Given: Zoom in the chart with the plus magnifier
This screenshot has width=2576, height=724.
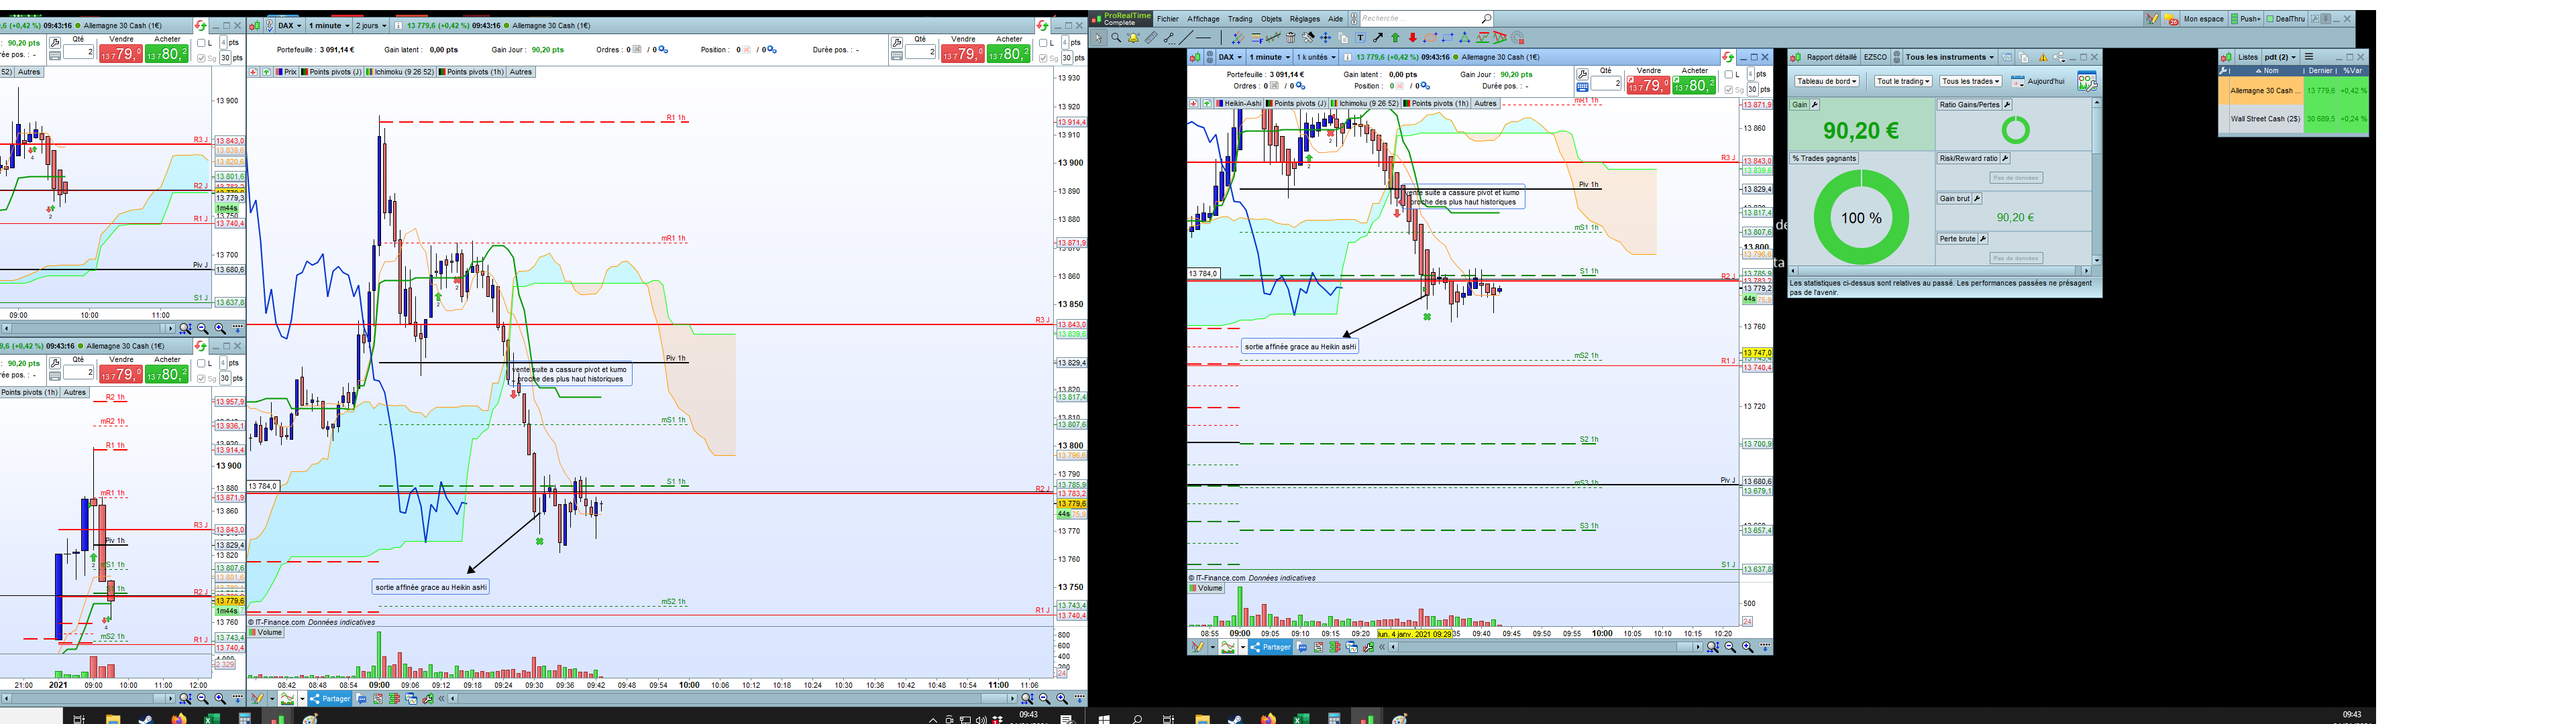Looking at the screenshot, I should [x=1747, y=647].
